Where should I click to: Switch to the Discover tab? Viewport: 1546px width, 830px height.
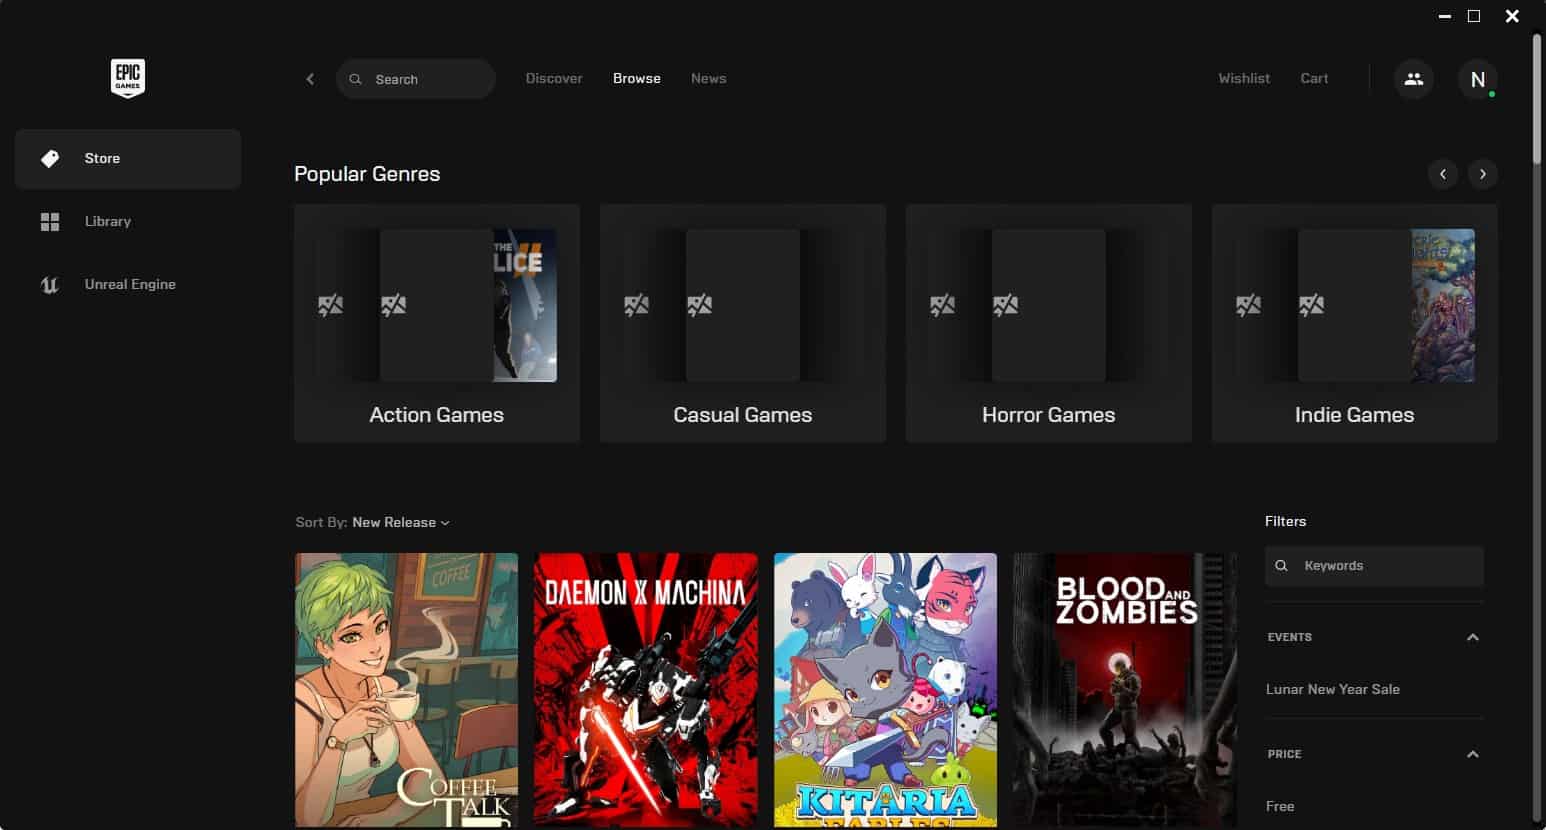[554, 78]
